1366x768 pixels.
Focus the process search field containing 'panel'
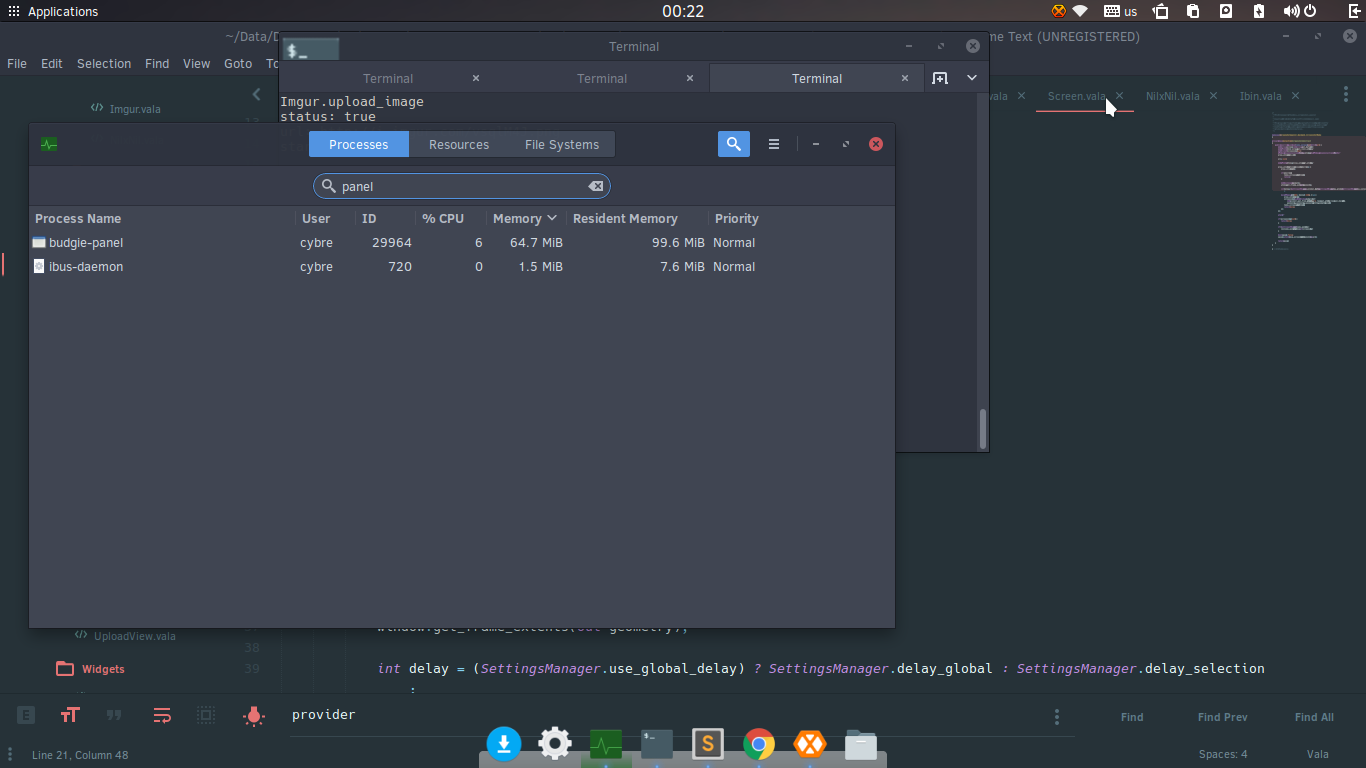point(462,186)
